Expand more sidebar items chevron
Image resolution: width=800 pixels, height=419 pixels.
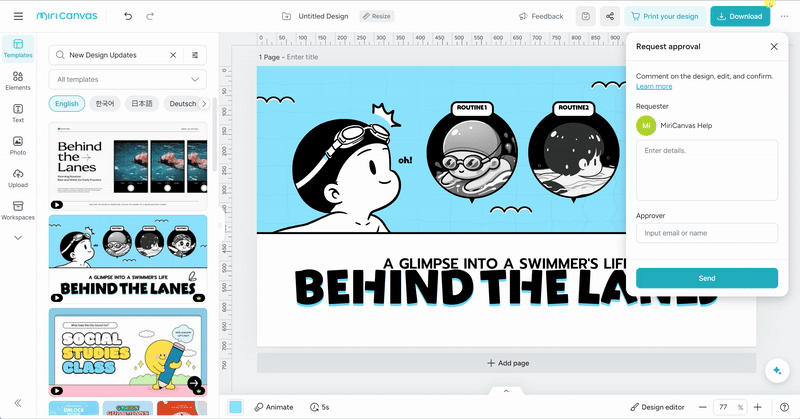click(18, 237)
